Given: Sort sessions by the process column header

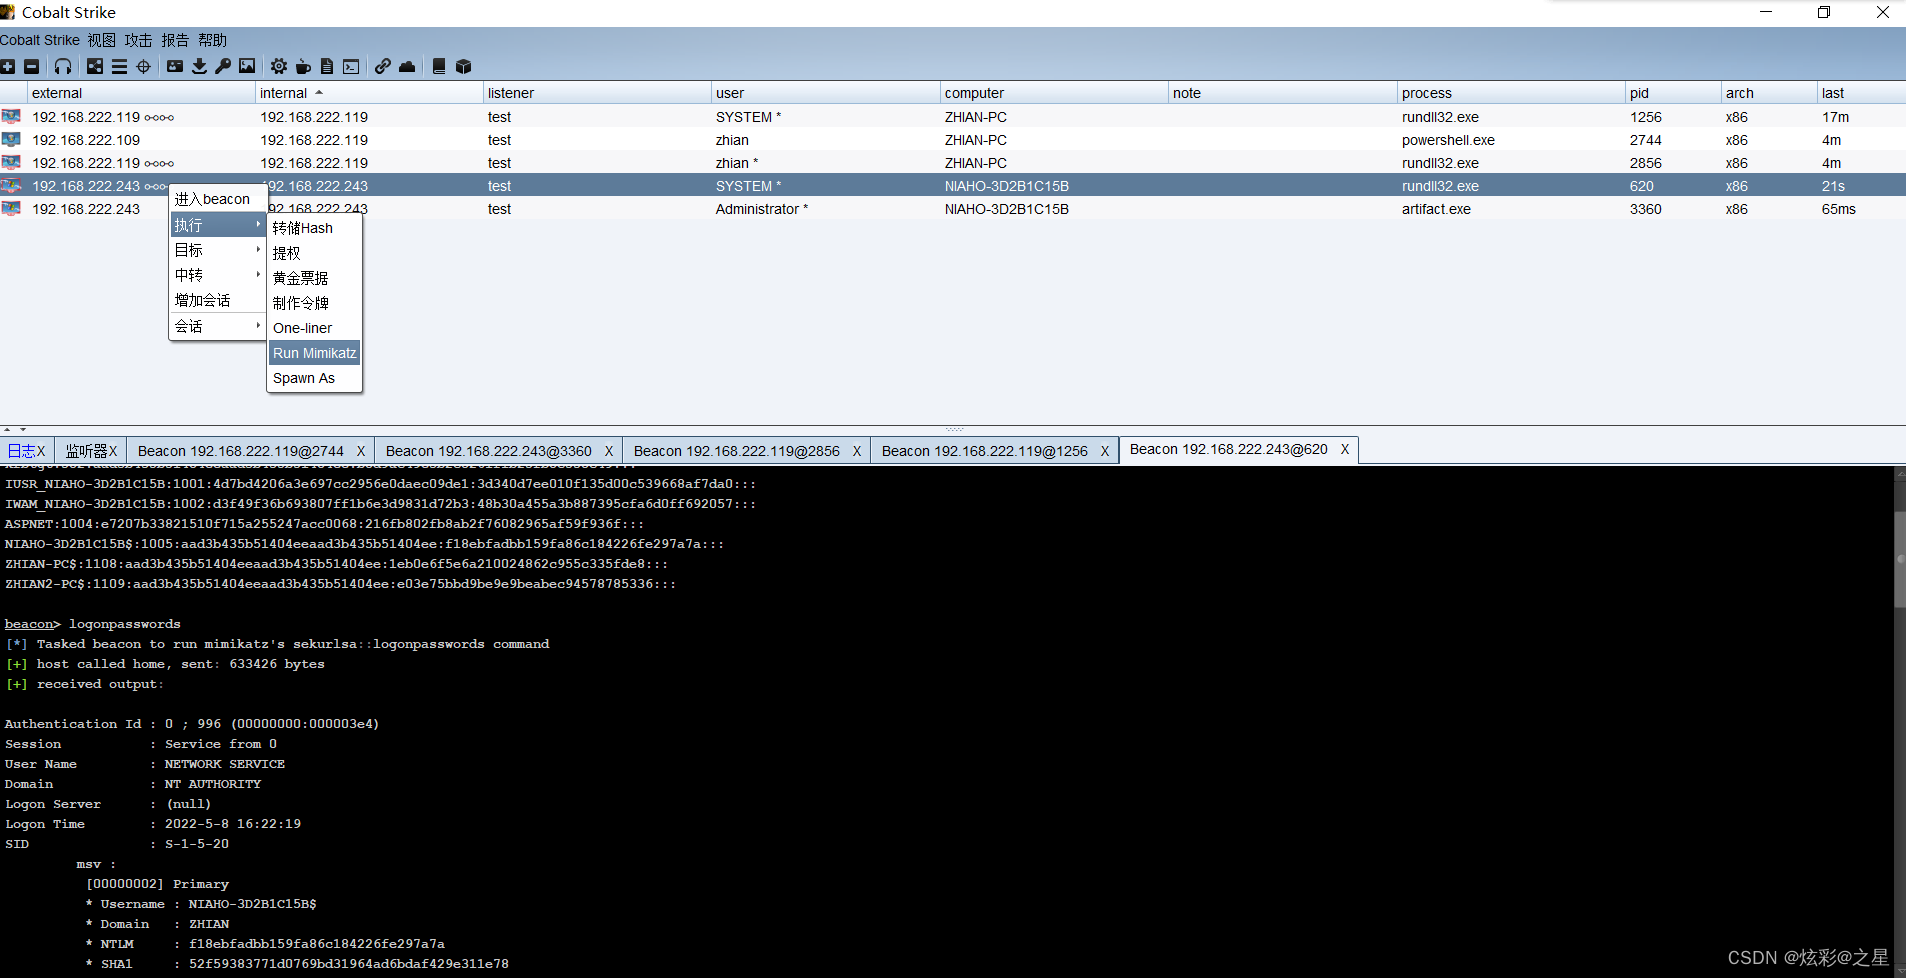Looking at the screenshot, I should [x=1511, y=93].
